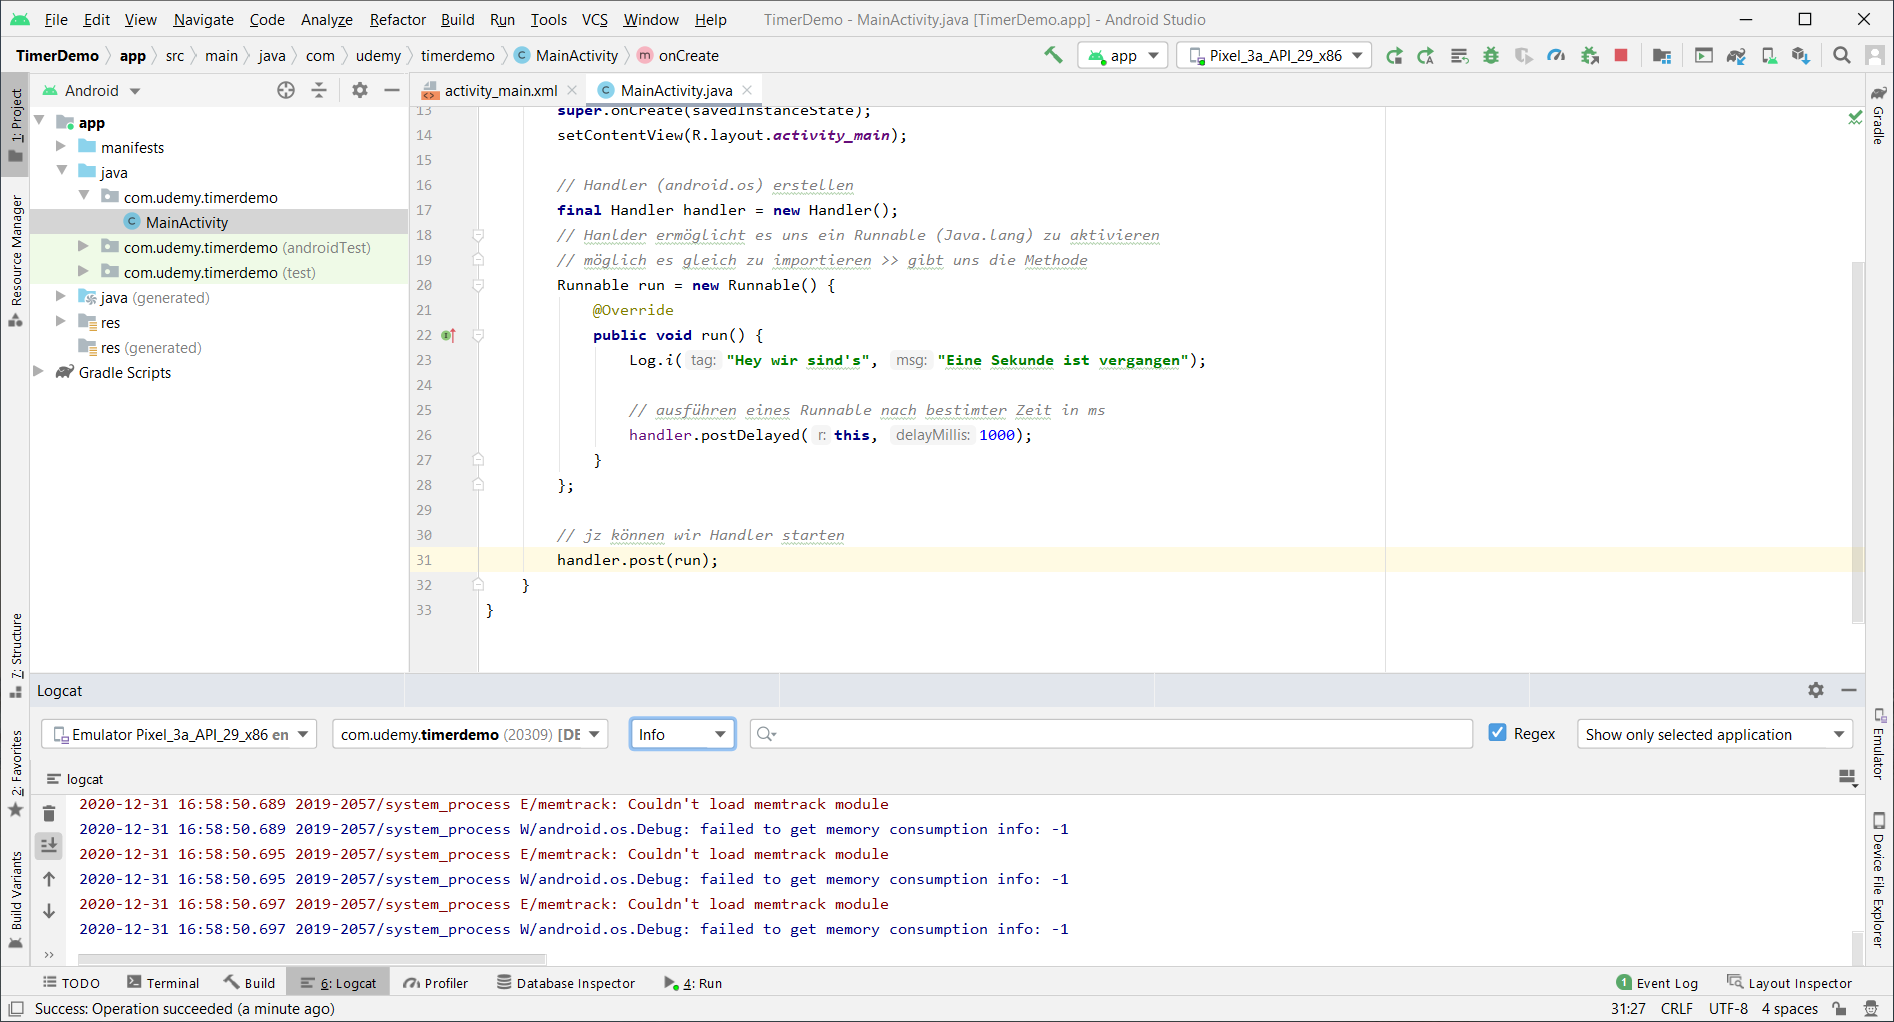Click the Attach Debugger to Android Process icon
The width and height of the screenshot is (1894, 1022).
click(1589, 56)
